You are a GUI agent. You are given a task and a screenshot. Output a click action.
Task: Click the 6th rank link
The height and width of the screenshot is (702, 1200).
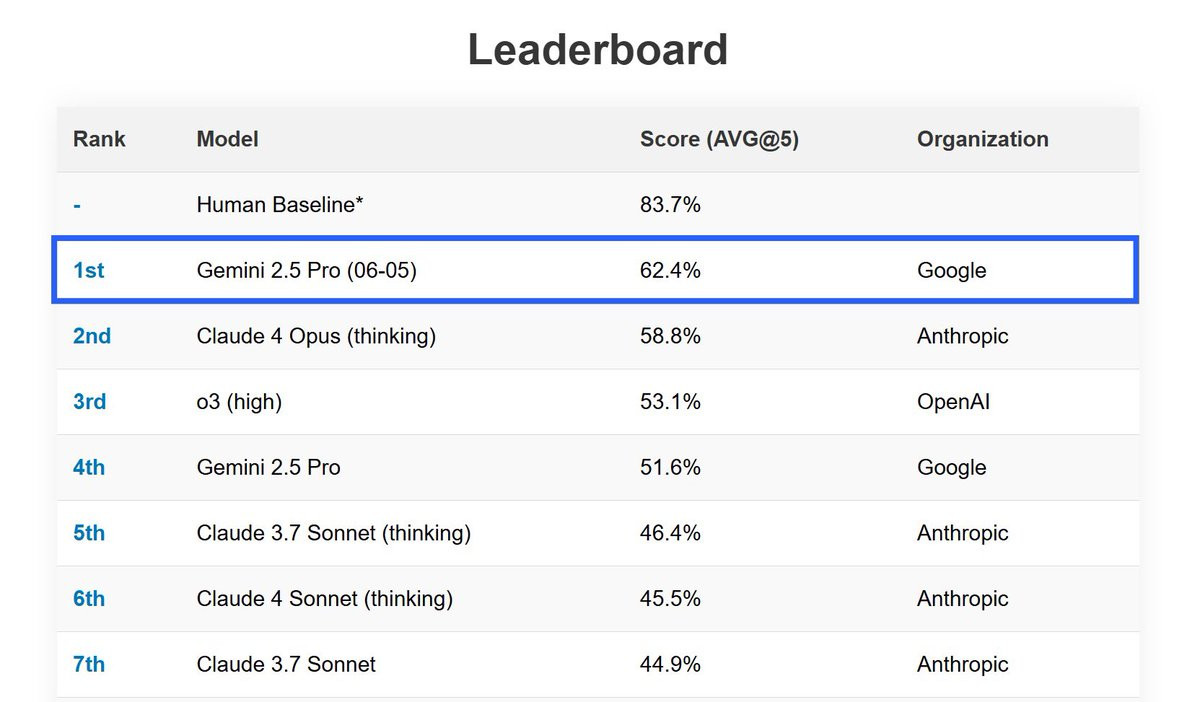click(x=89, y=599)
